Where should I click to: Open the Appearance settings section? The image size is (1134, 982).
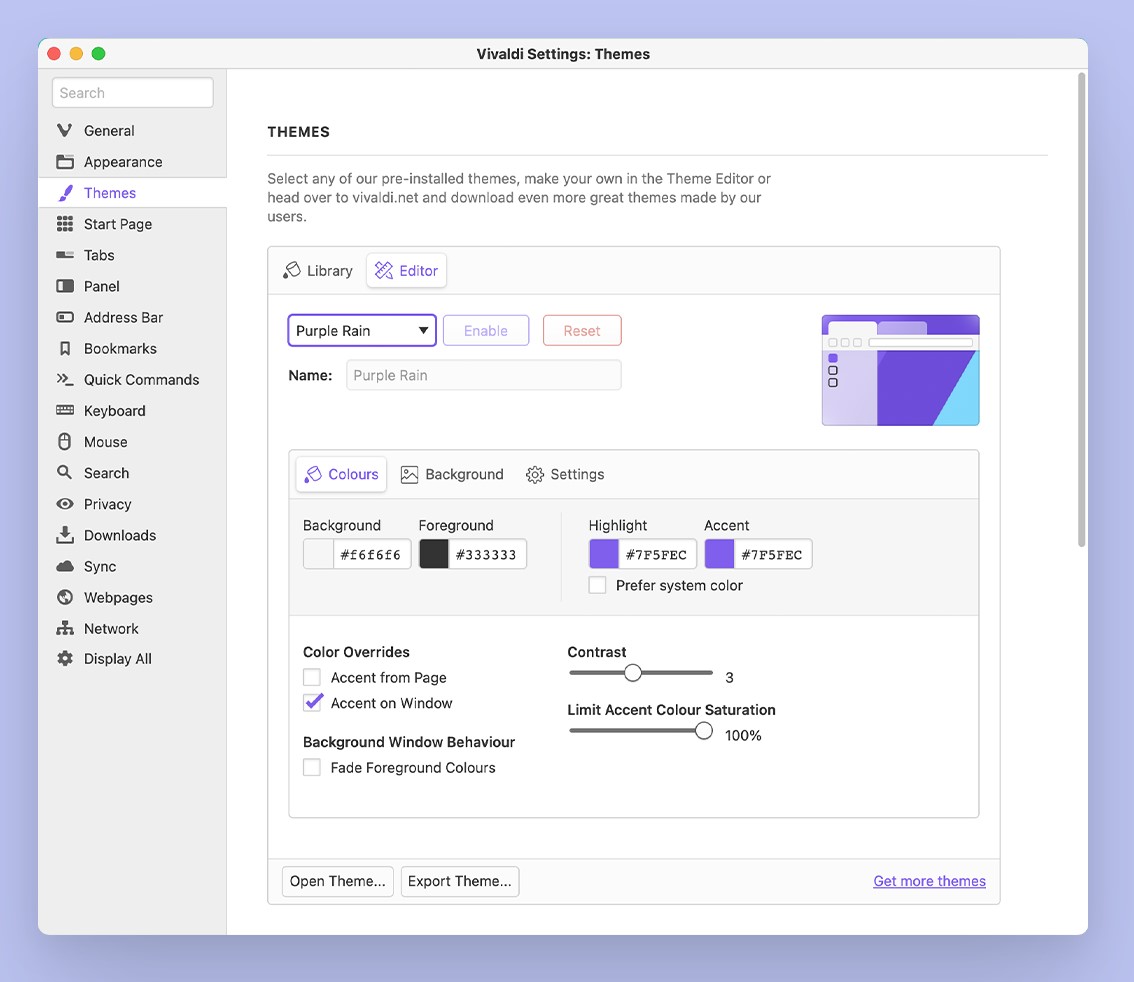pos(132,161)
